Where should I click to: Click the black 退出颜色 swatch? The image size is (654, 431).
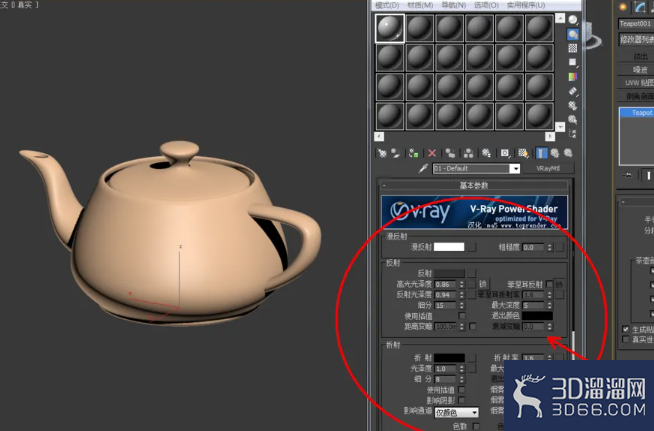(537, 316)
